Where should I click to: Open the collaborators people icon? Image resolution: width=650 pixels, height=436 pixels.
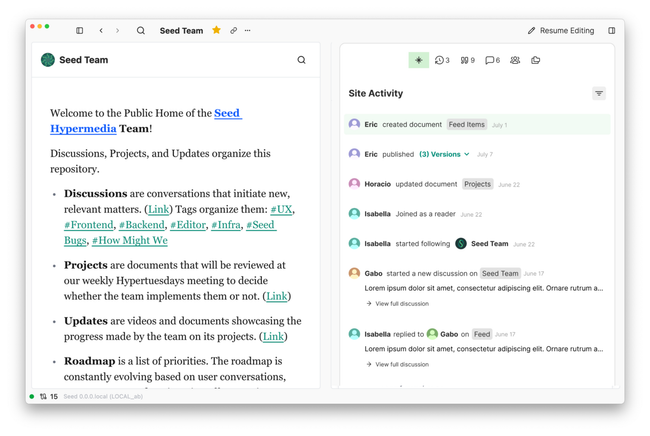point(515,60)
